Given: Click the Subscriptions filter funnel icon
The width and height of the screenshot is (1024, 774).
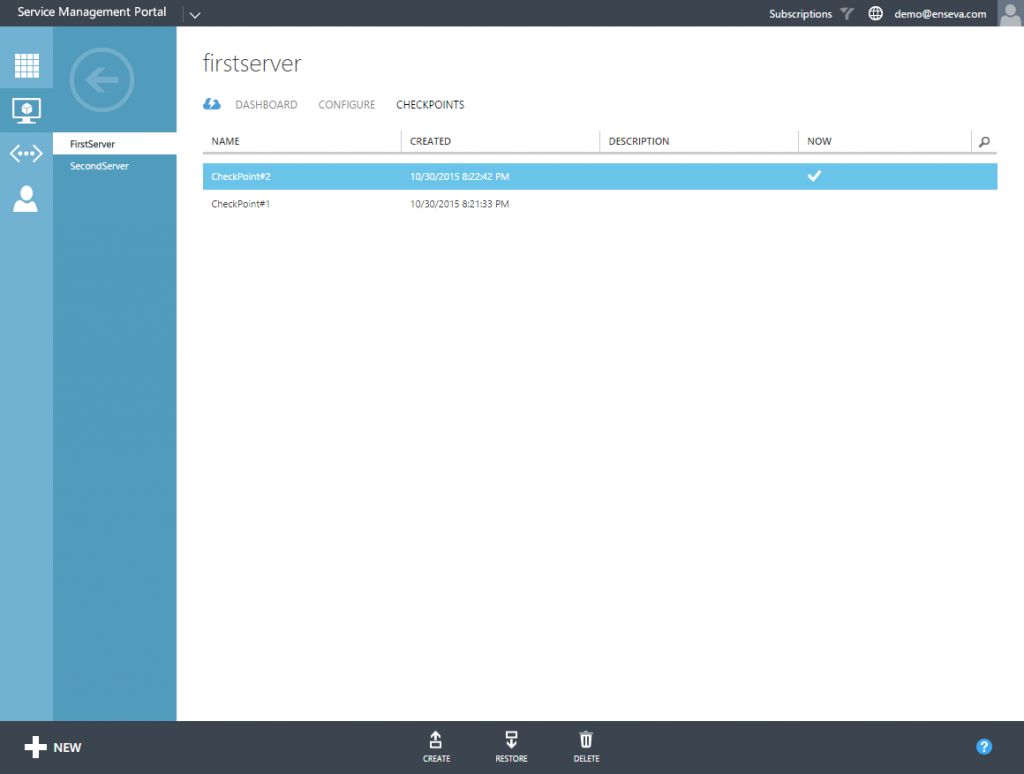Looking at the screenshot, I should (x=847, y=14).
